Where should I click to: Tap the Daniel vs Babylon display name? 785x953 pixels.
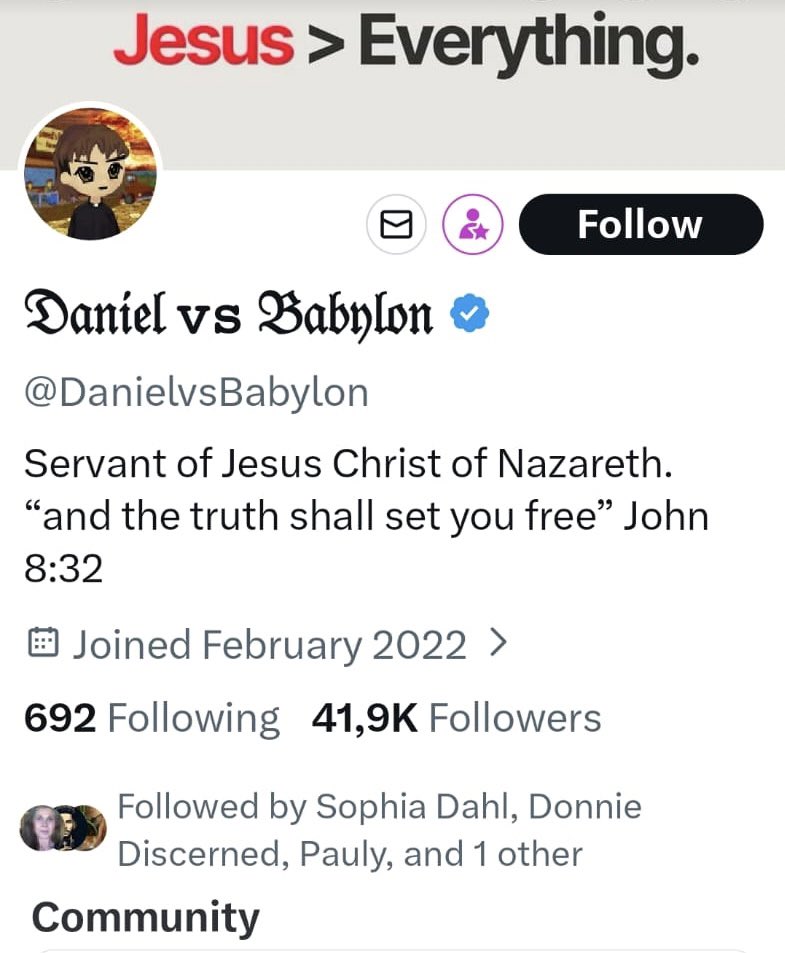tap(228, 314)
